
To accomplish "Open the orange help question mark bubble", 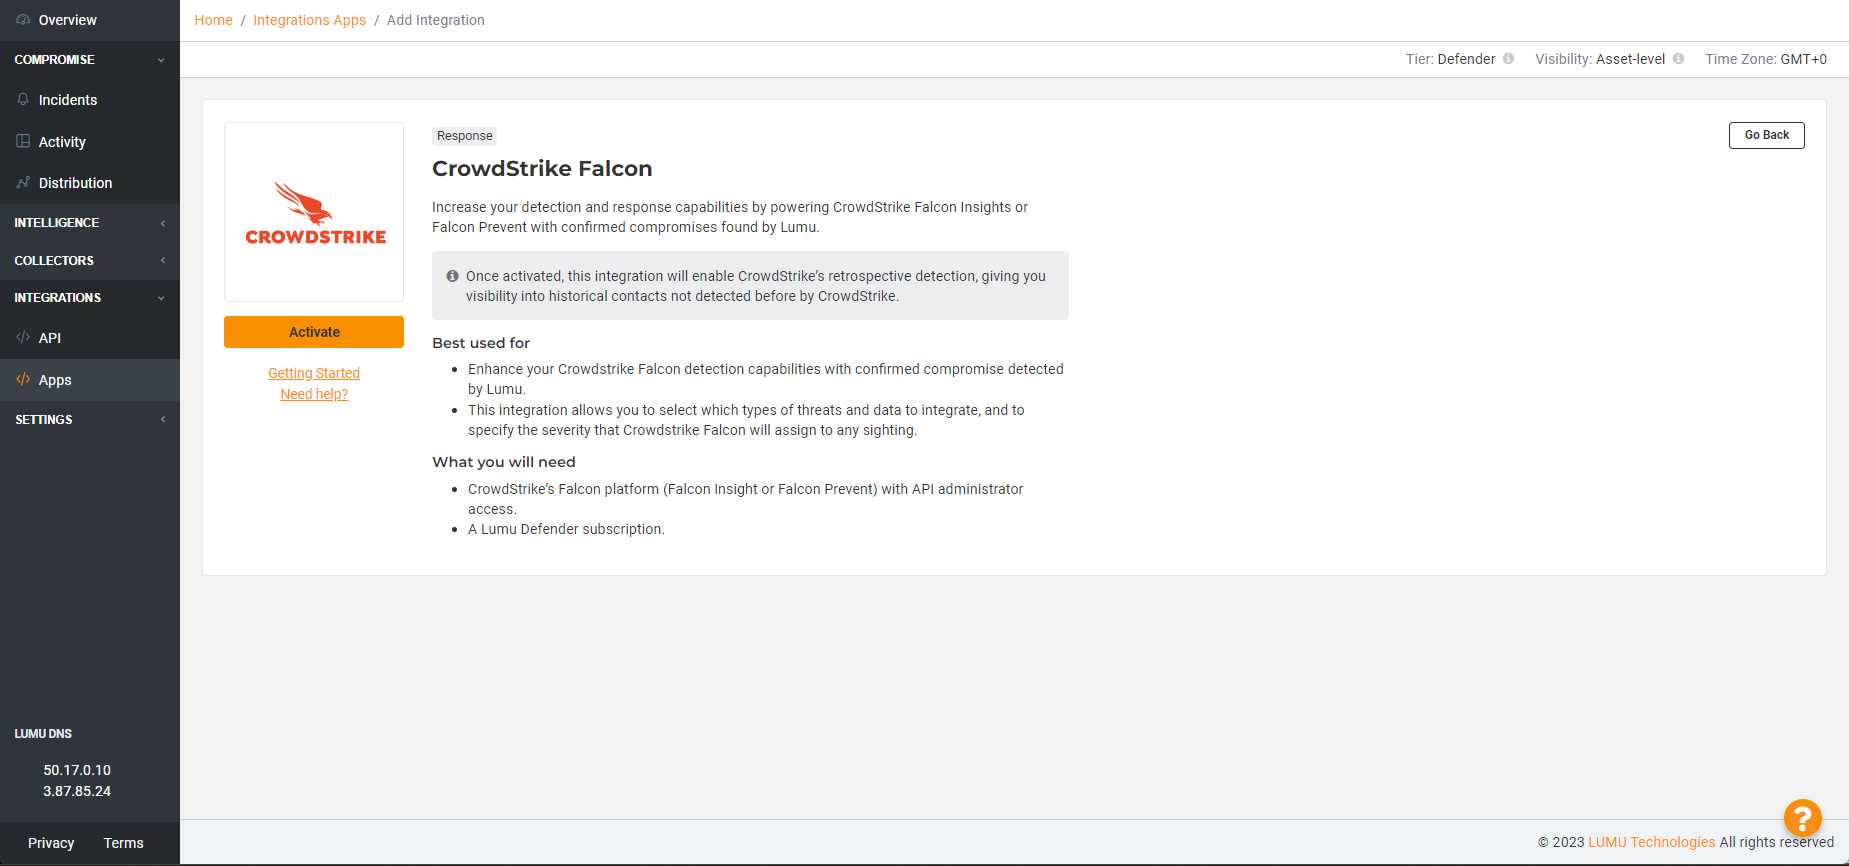I will (x=1802, y=818).
